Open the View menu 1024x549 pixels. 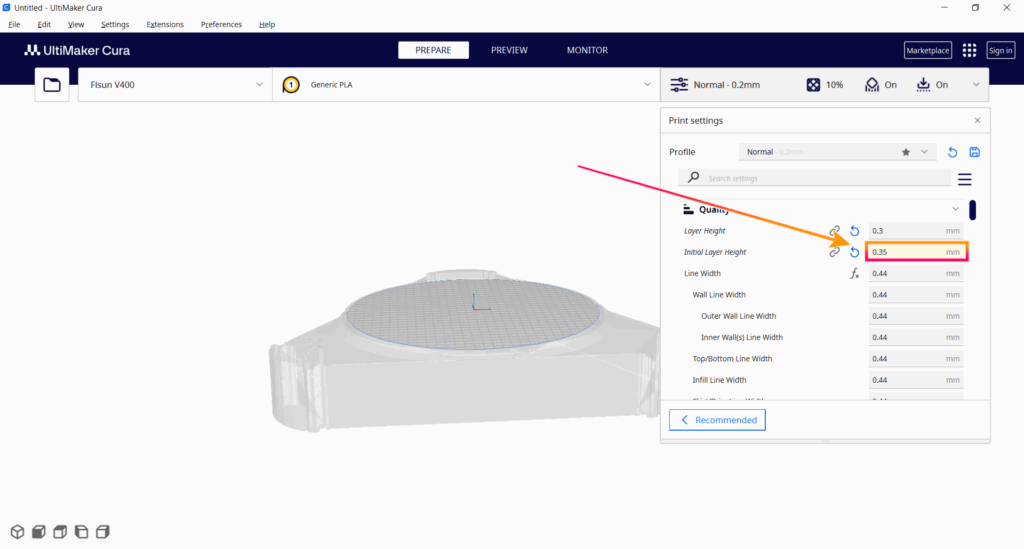(x=76, y=25)
